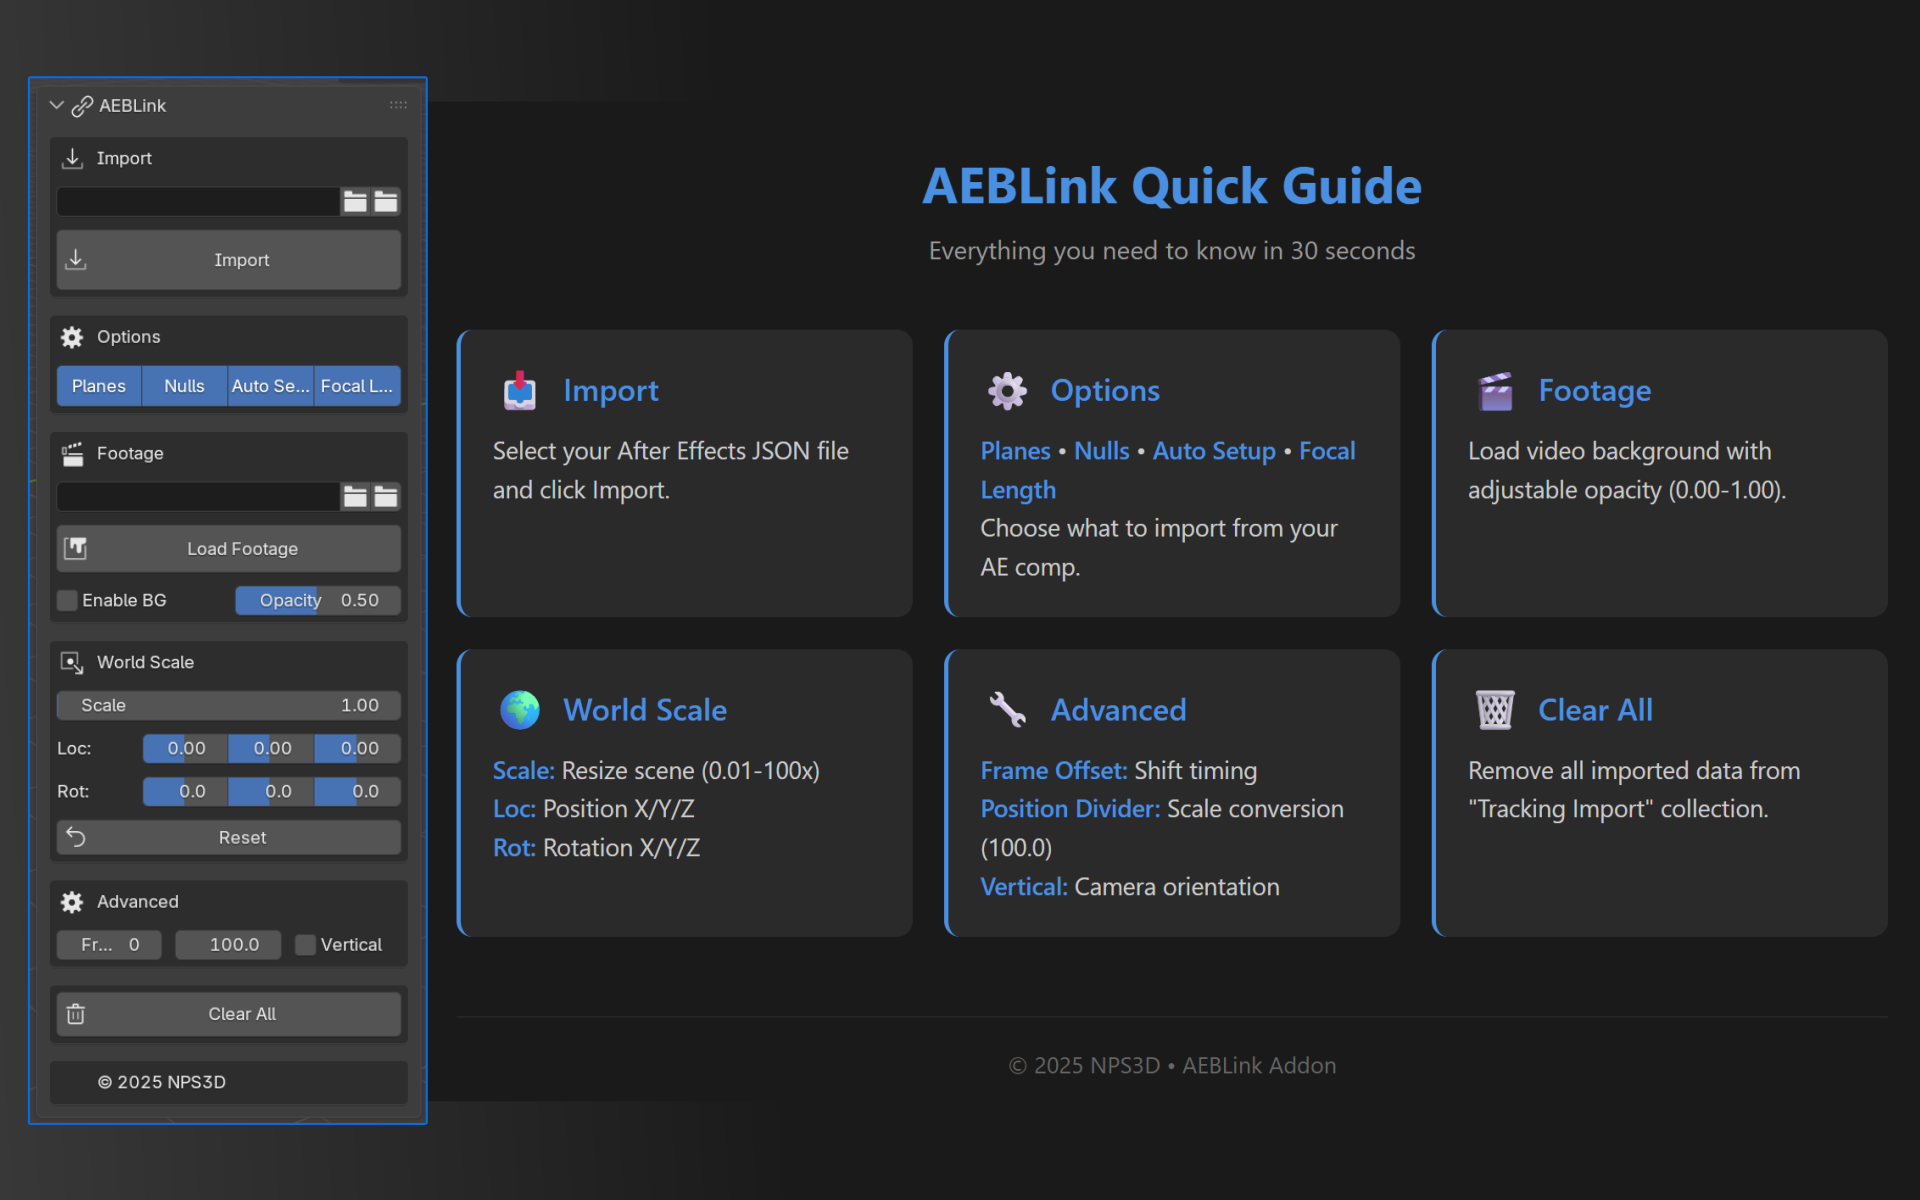Adjust the Opacity slider

click(318, 601)
